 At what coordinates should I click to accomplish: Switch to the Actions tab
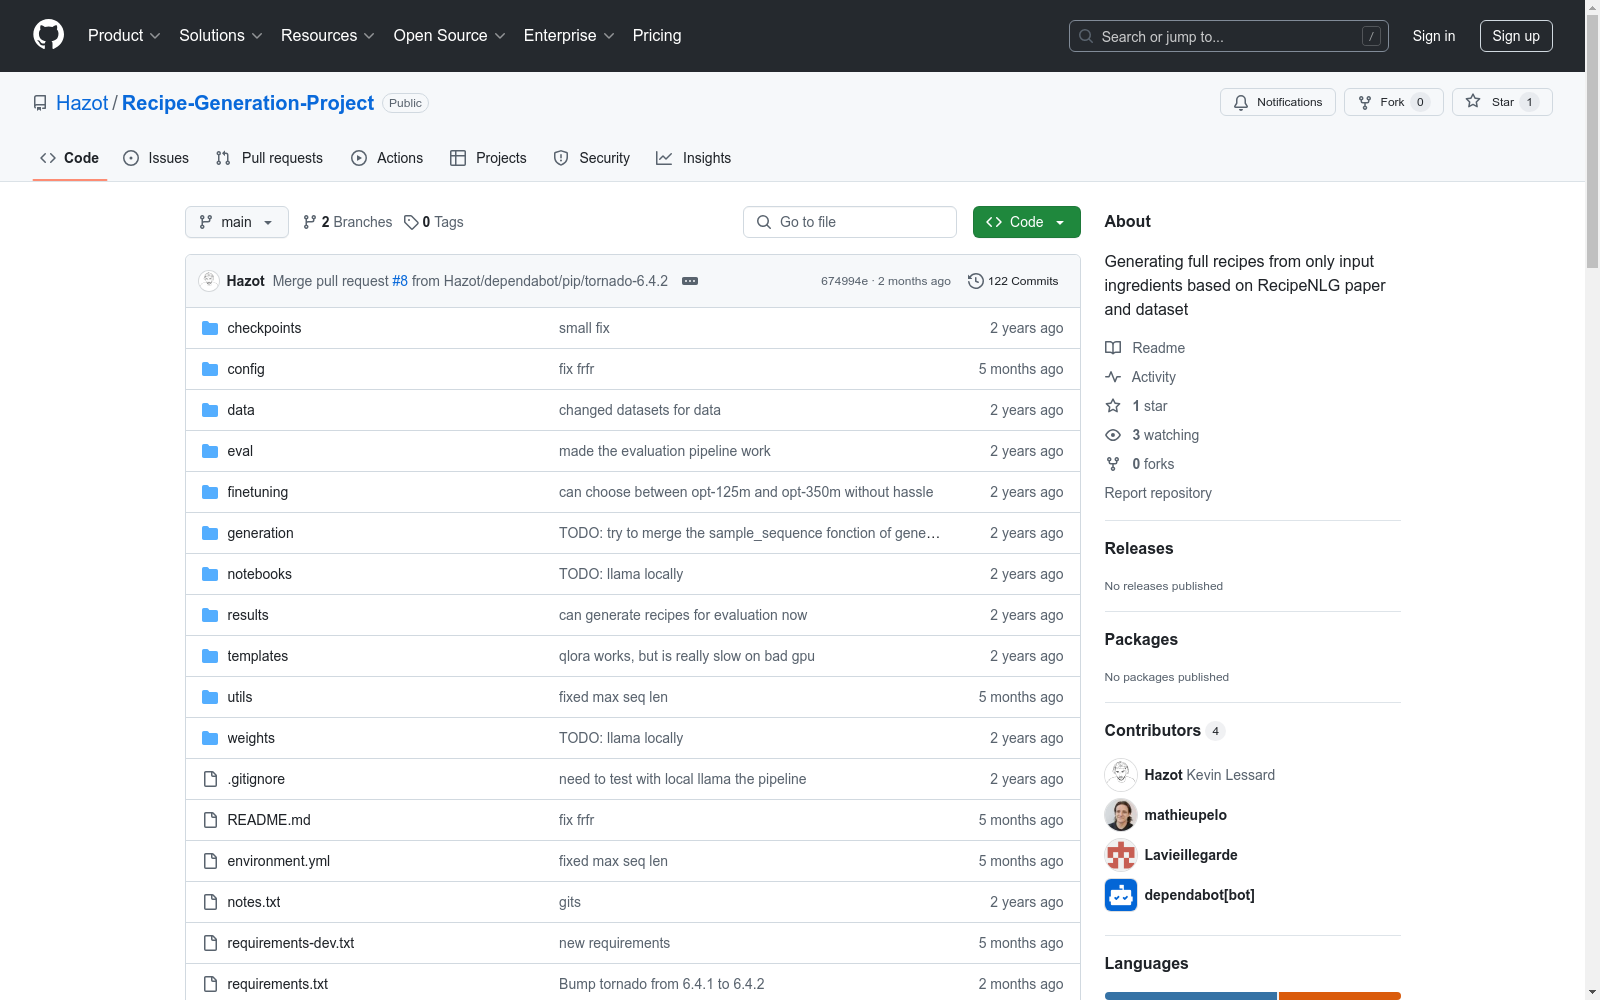[x=387, y=158]
